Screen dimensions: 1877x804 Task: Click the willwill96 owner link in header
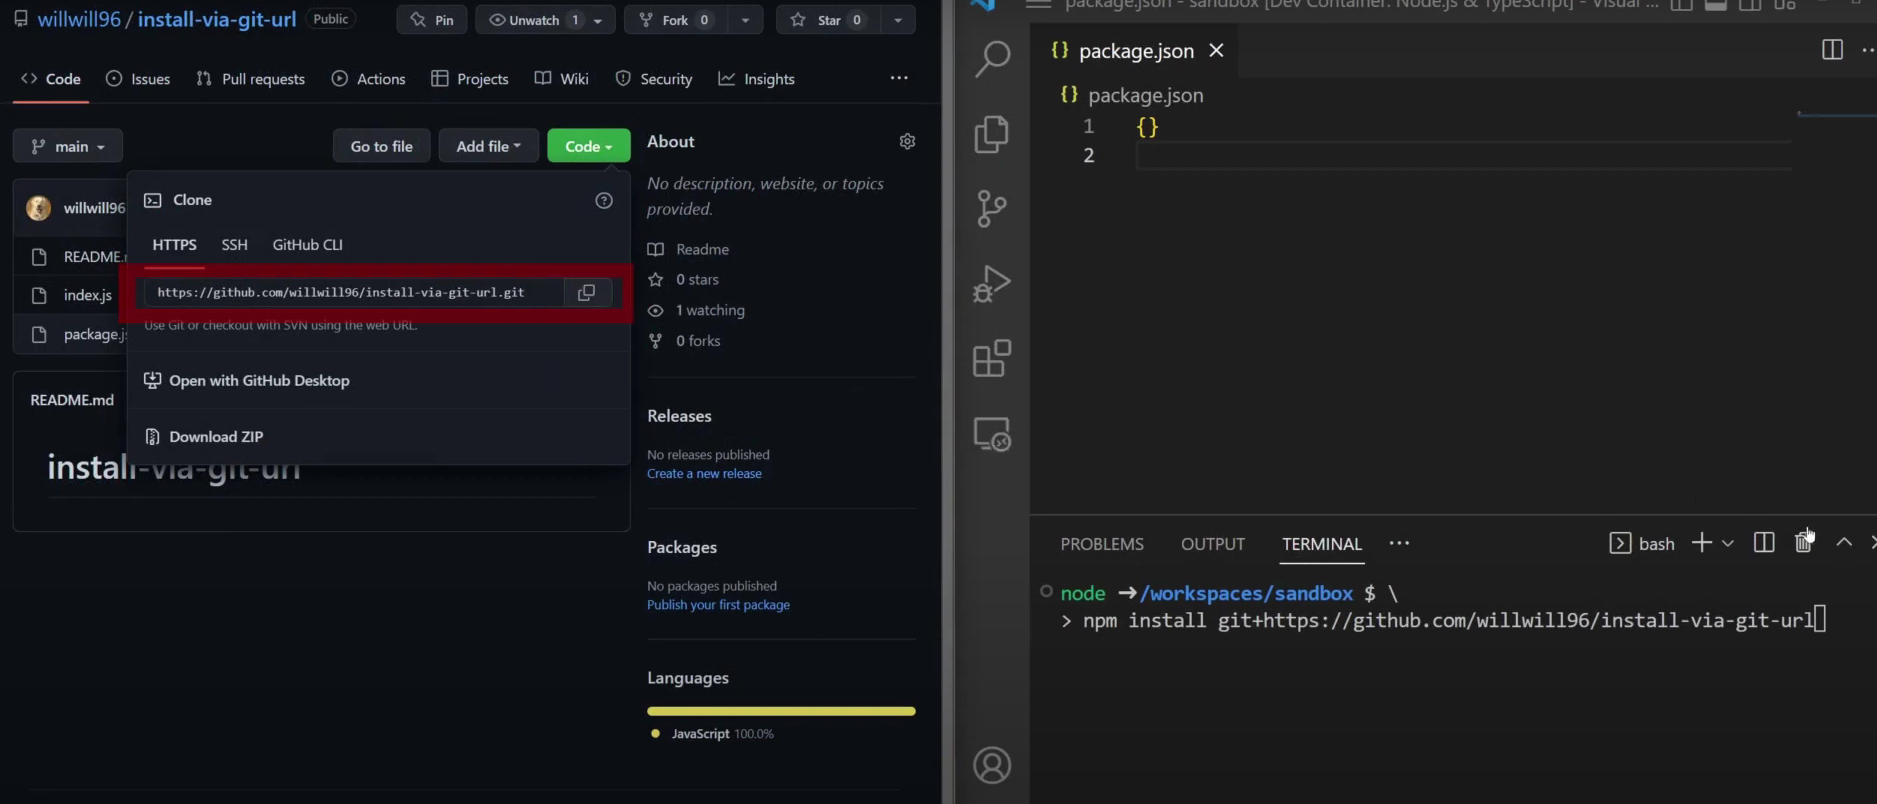coord(79,19)
